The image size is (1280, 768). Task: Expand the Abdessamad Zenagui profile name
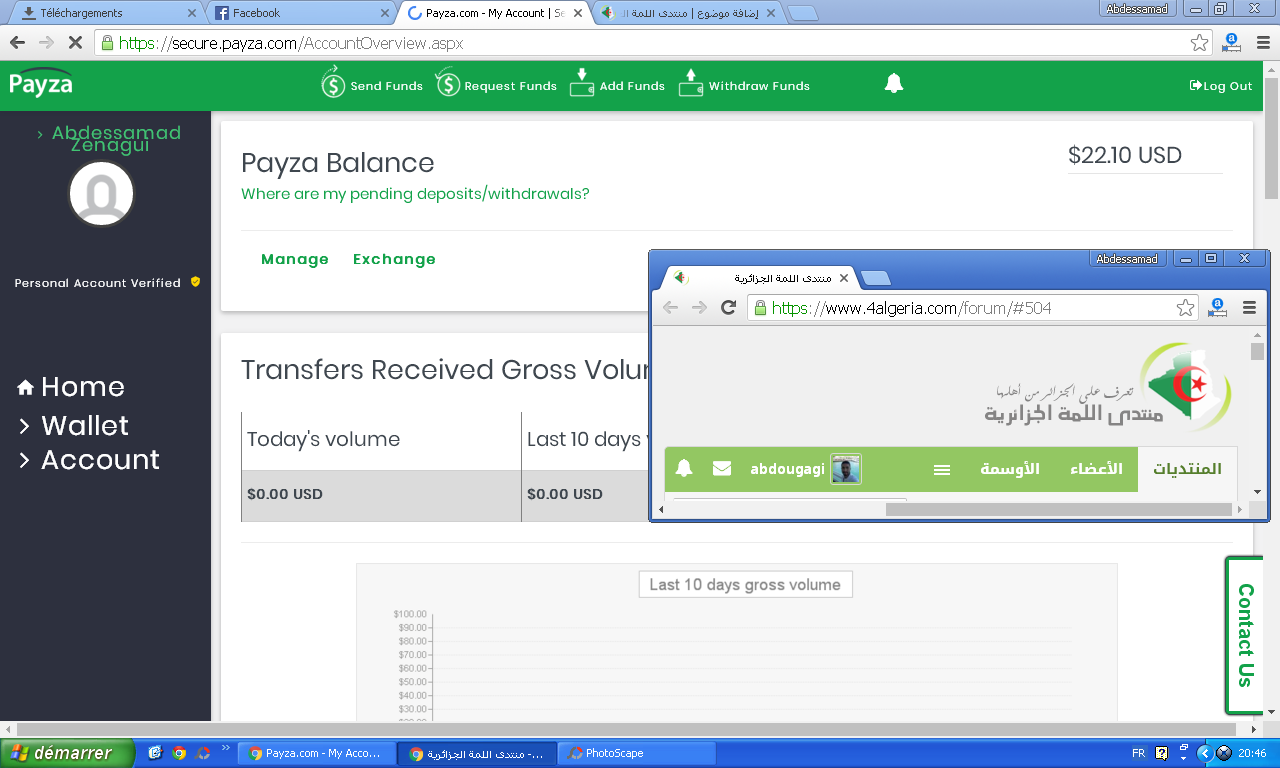110,139
